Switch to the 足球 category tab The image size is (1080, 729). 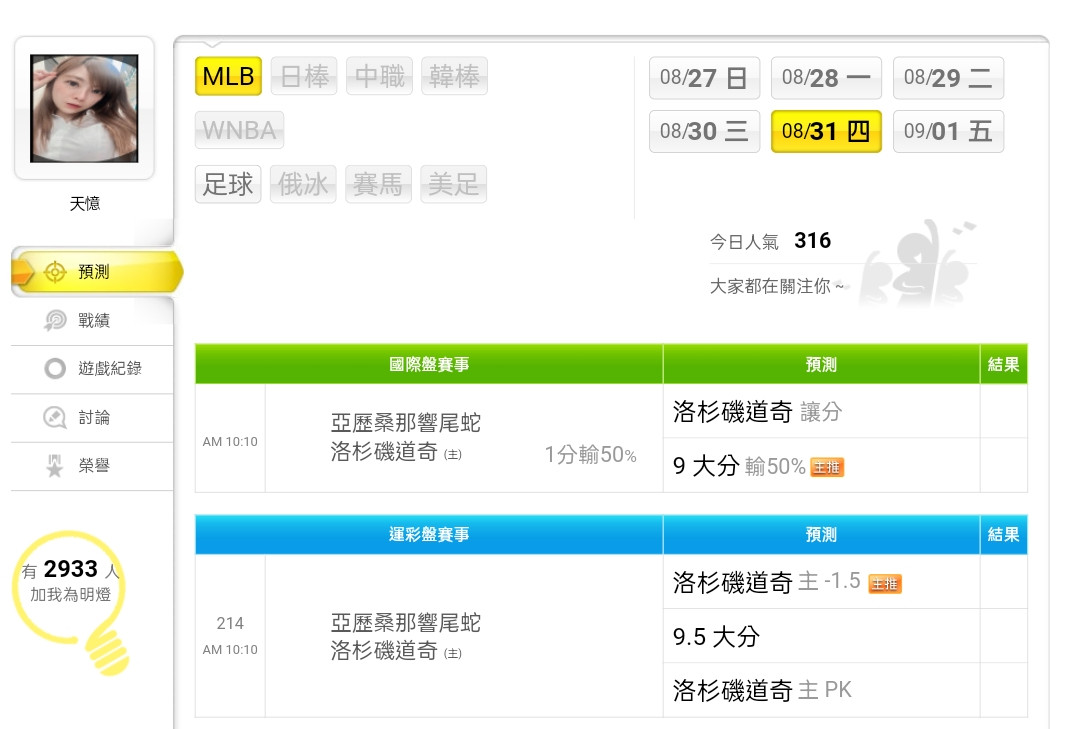228,184
